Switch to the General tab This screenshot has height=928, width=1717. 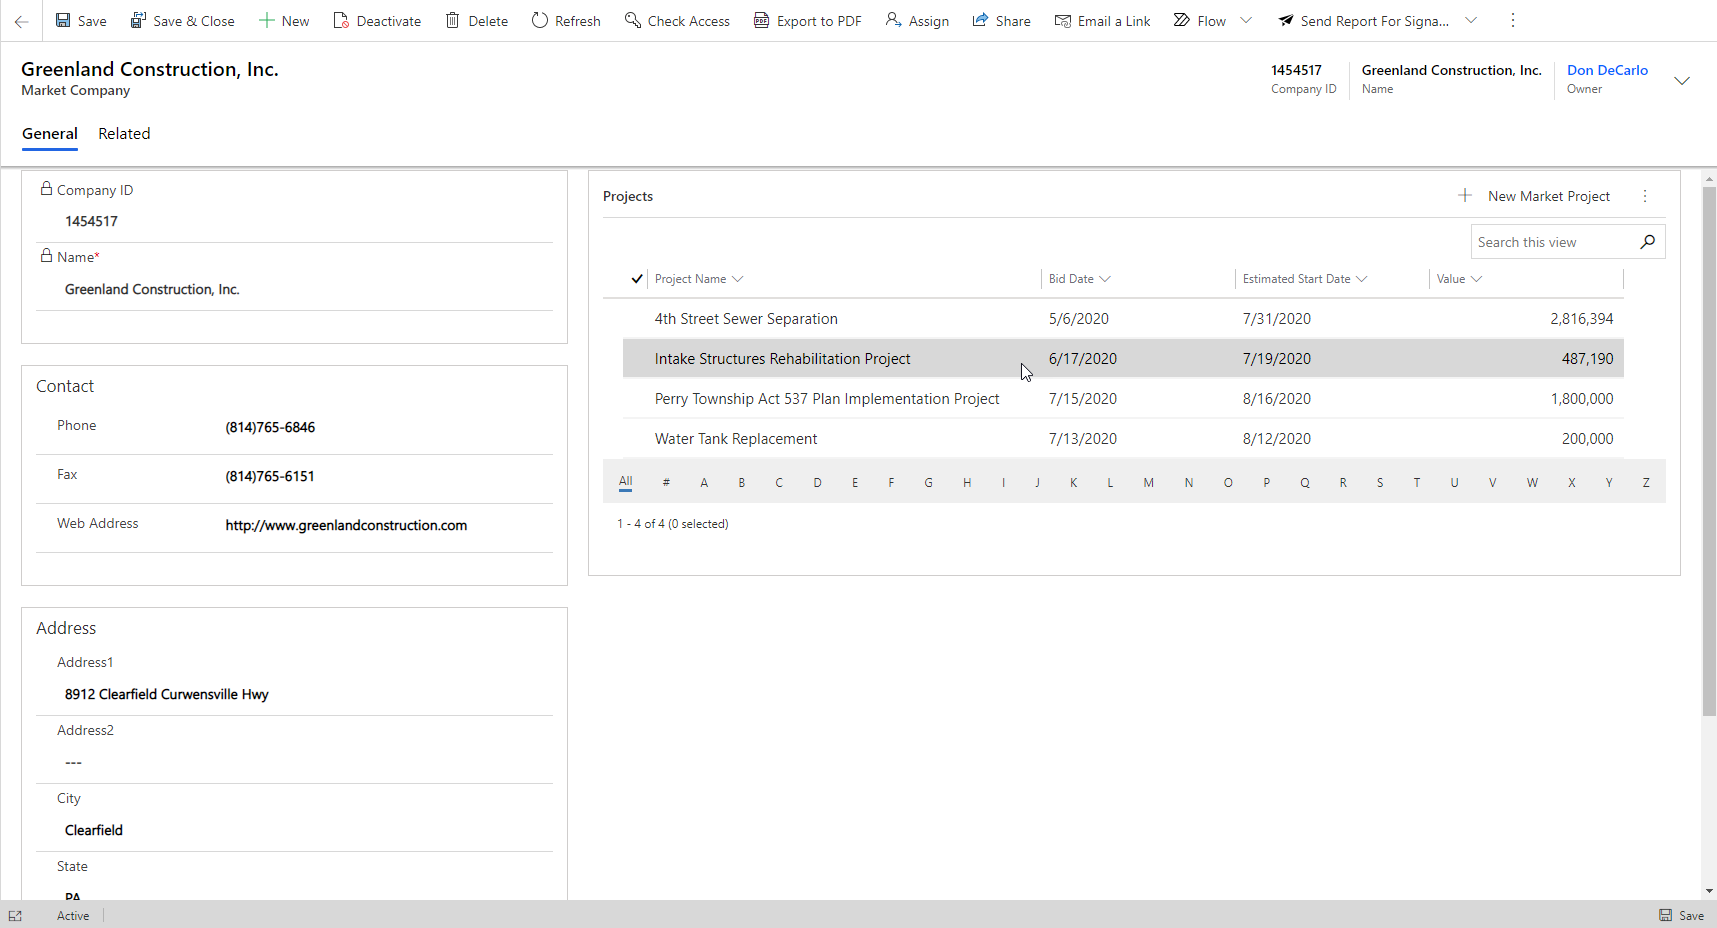point(50,134)
